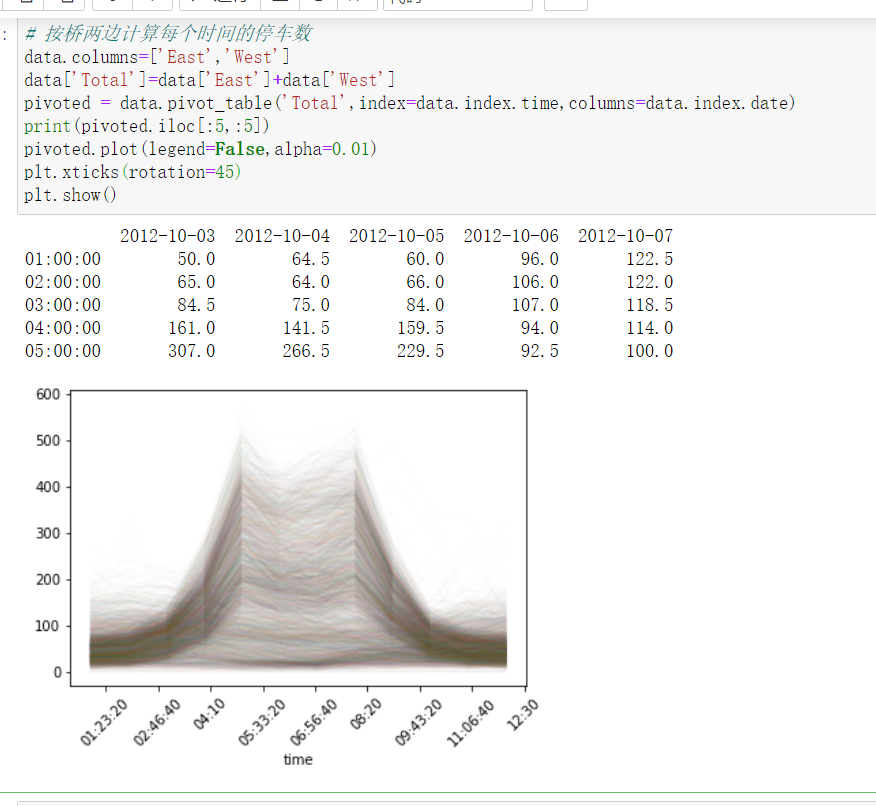Click the 2012-10-06 column header
Screen dimensions: 876x806
[x=511, y=236]
